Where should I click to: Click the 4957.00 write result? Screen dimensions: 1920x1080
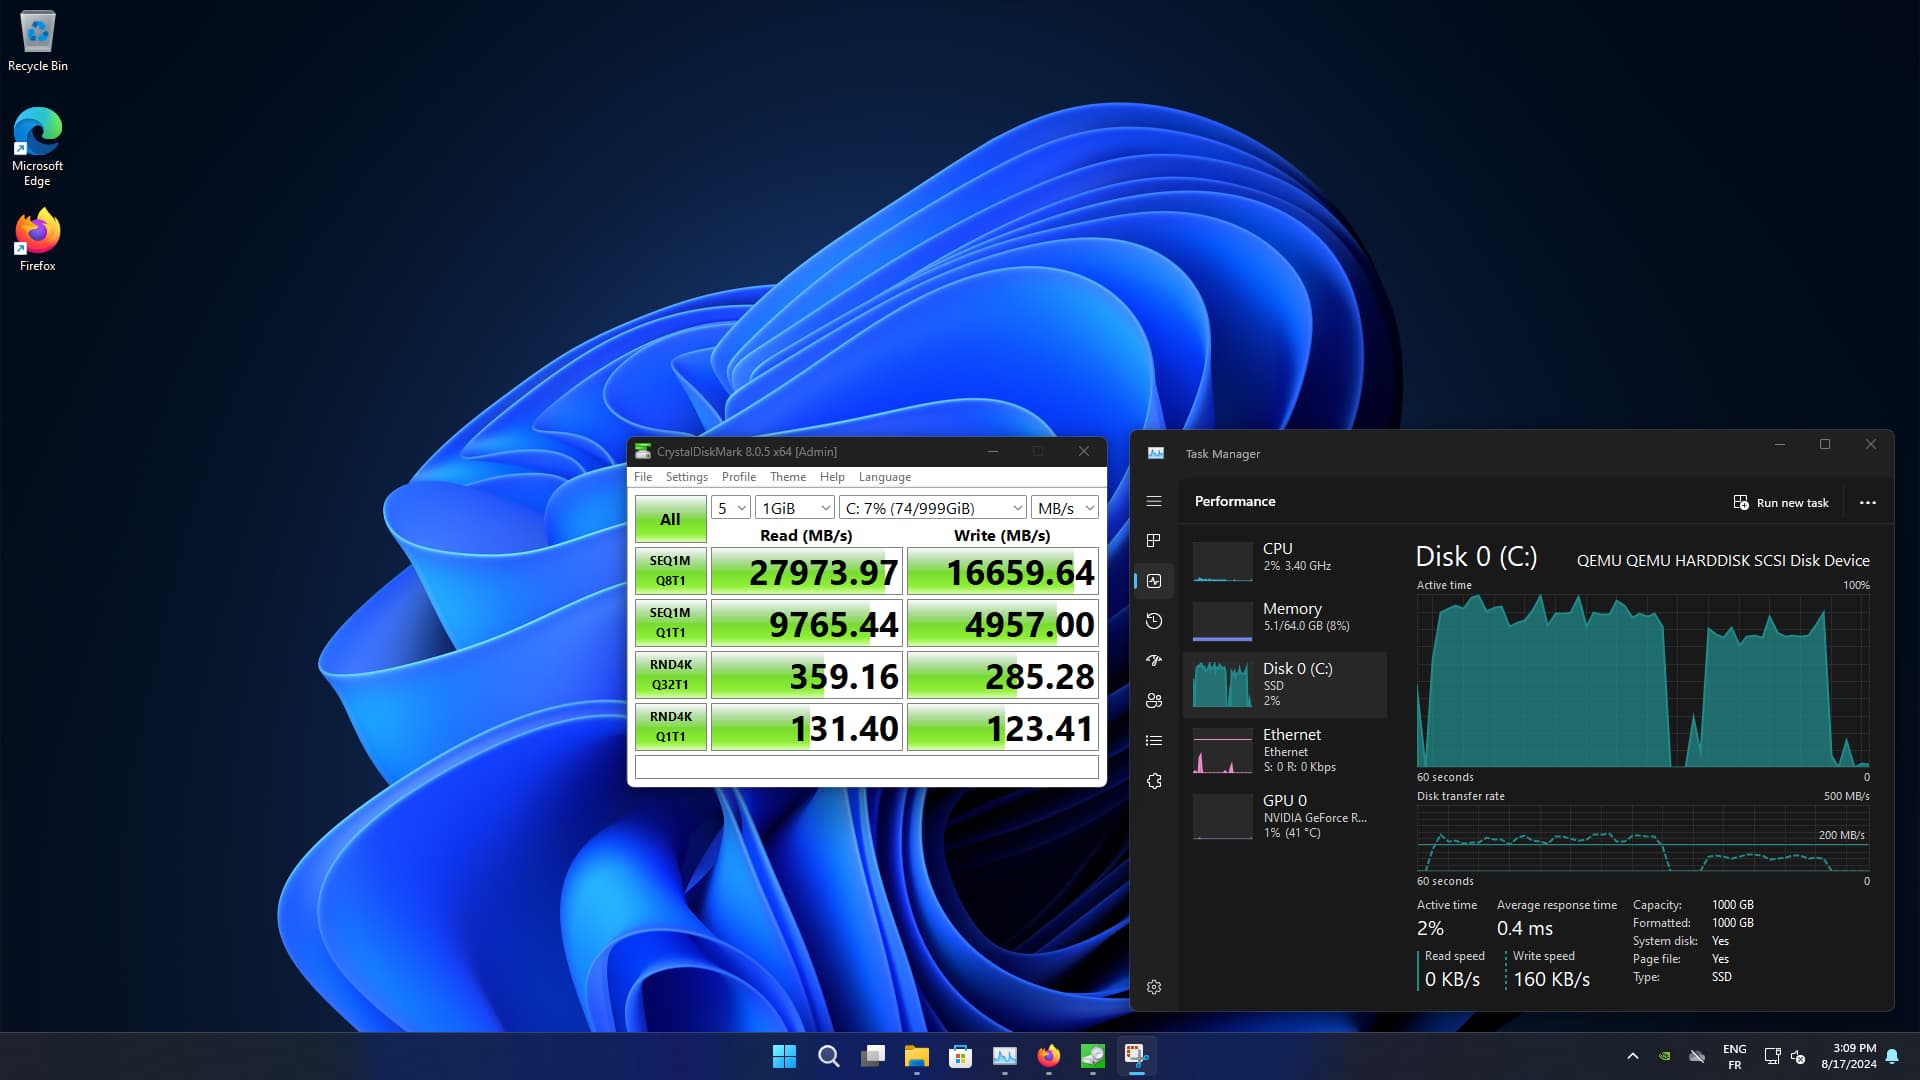point(1002,623)
